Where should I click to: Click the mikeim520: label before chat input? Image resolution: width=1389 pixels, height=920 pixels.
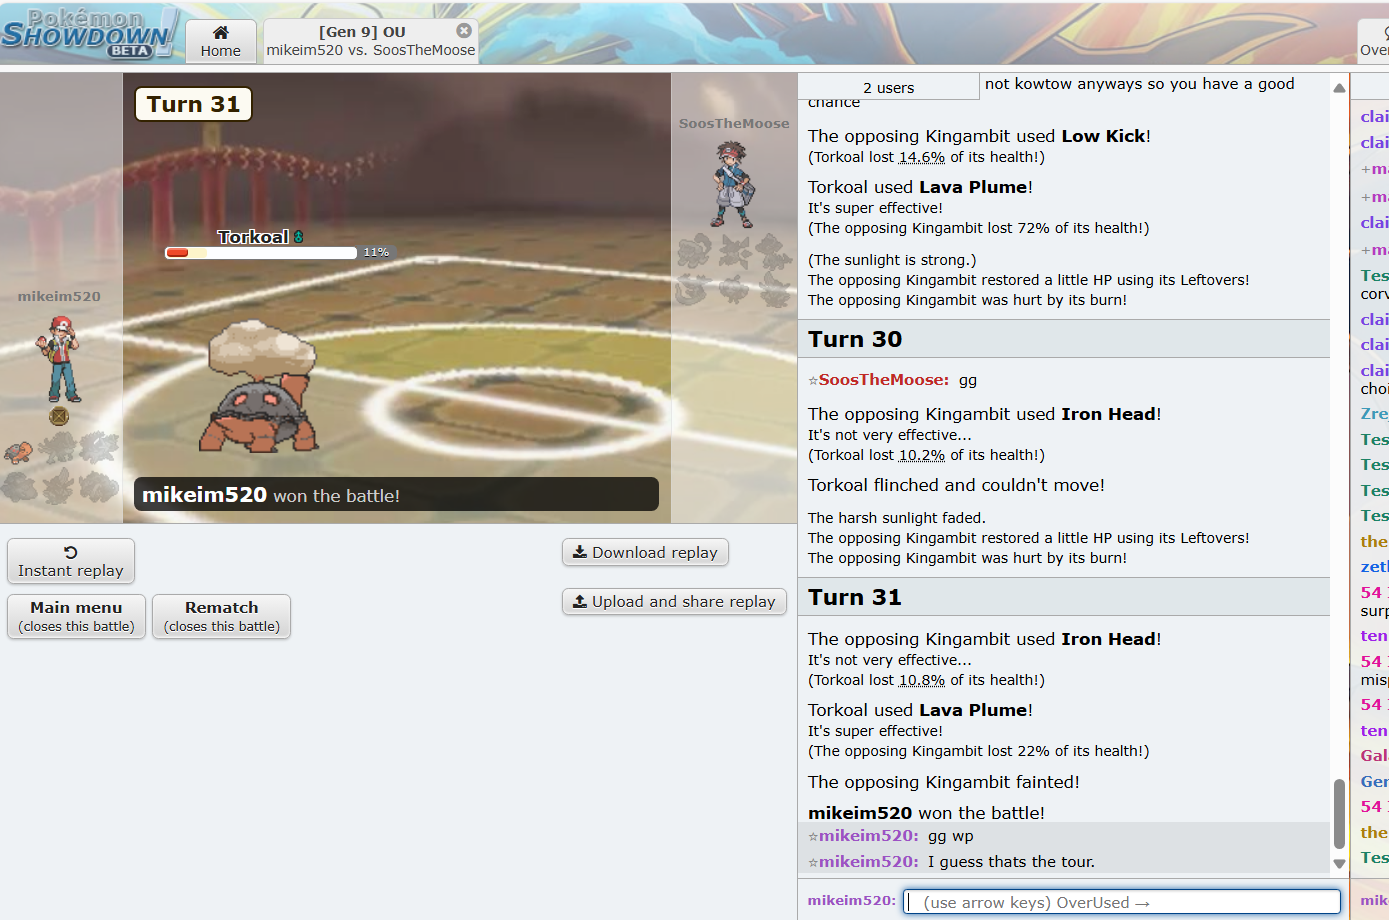click(852, 900)
